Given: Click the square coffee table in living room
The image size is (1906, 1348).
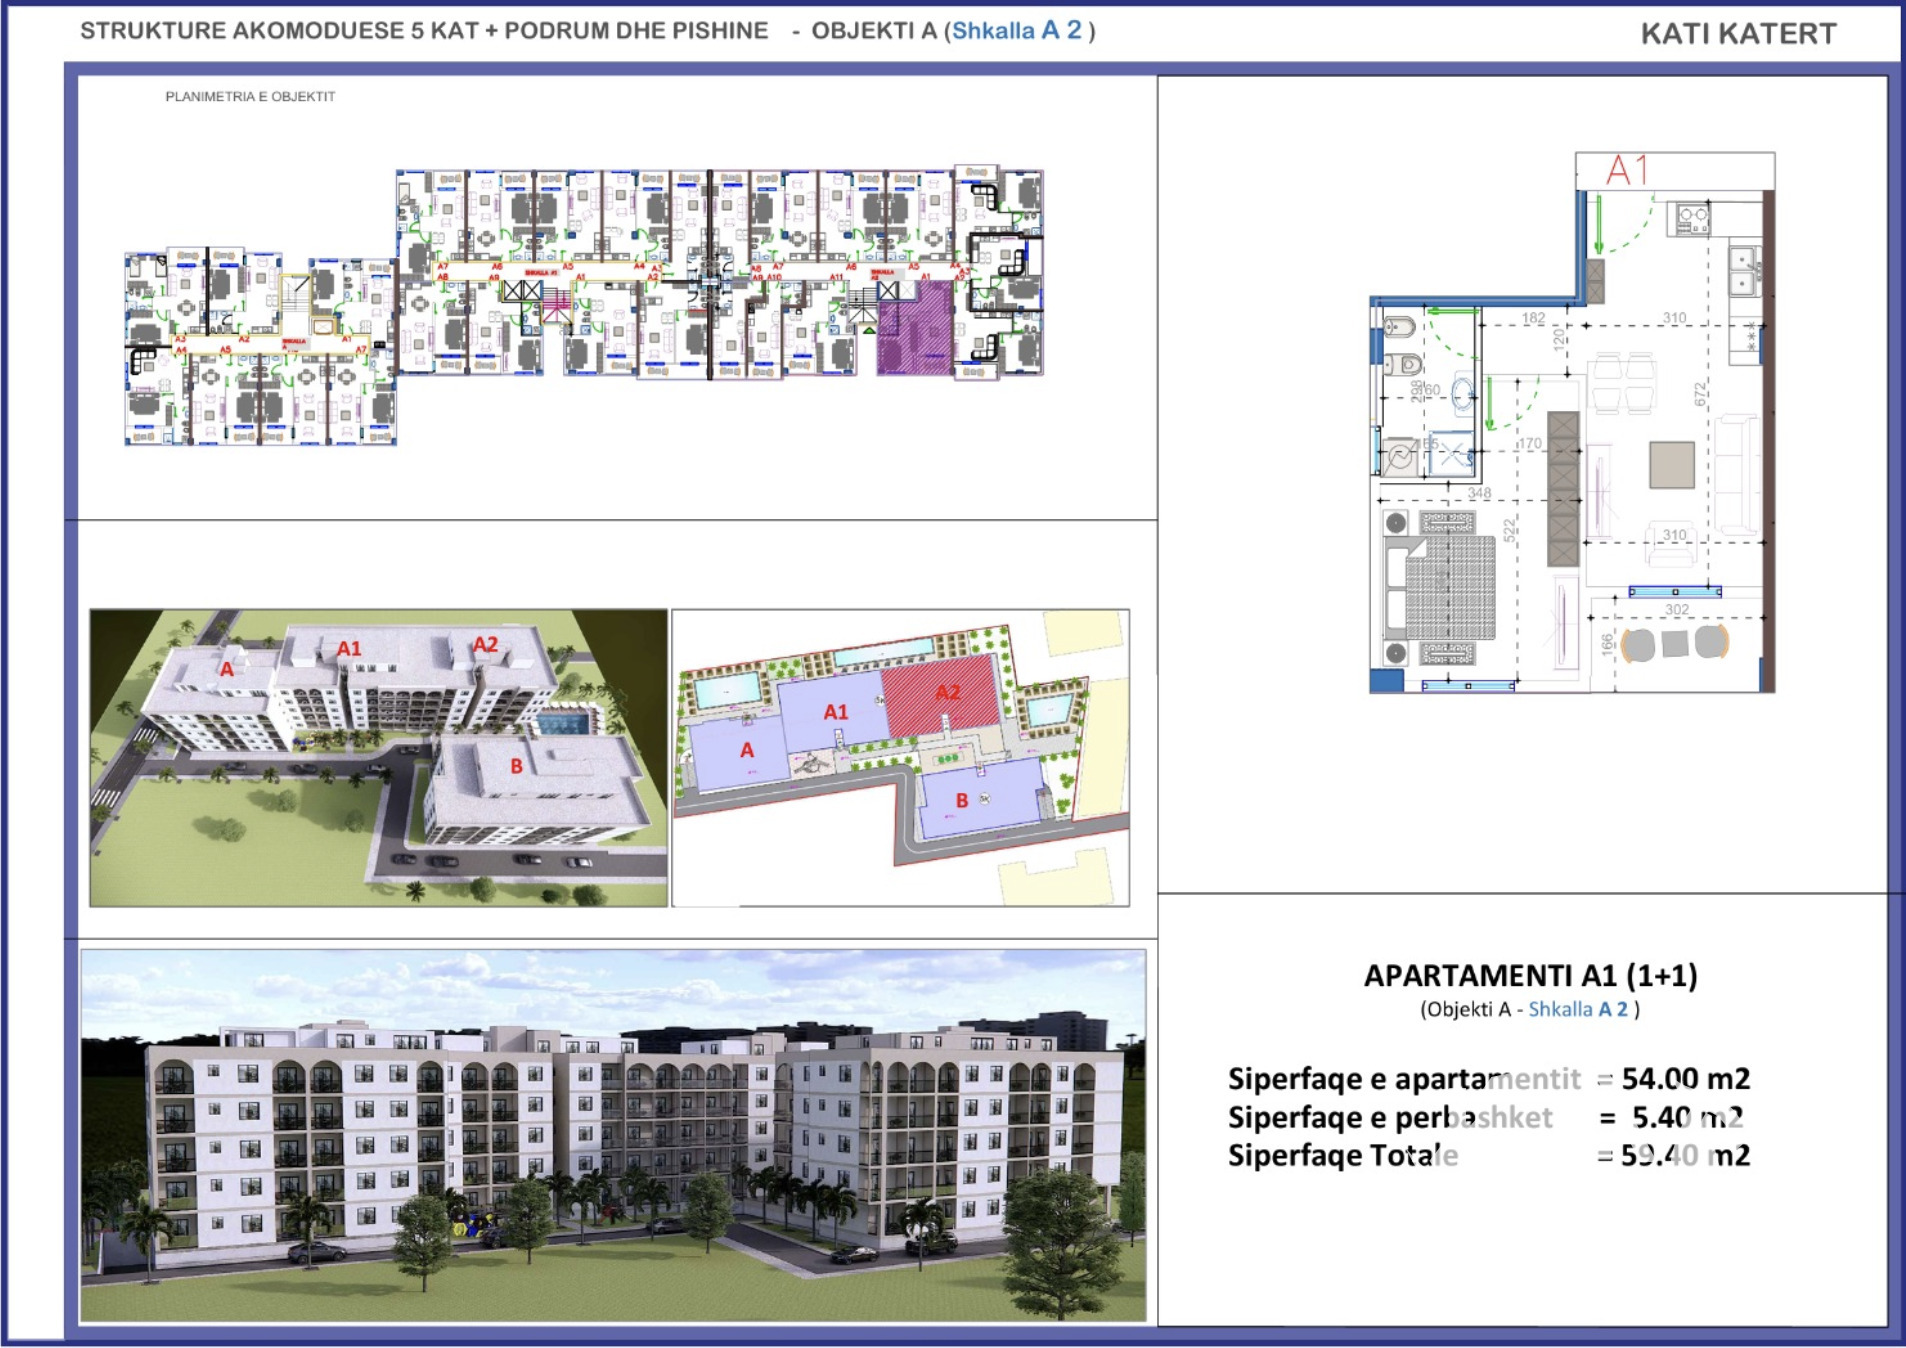Looking at the screenshot, I should tap(1671, 465).
